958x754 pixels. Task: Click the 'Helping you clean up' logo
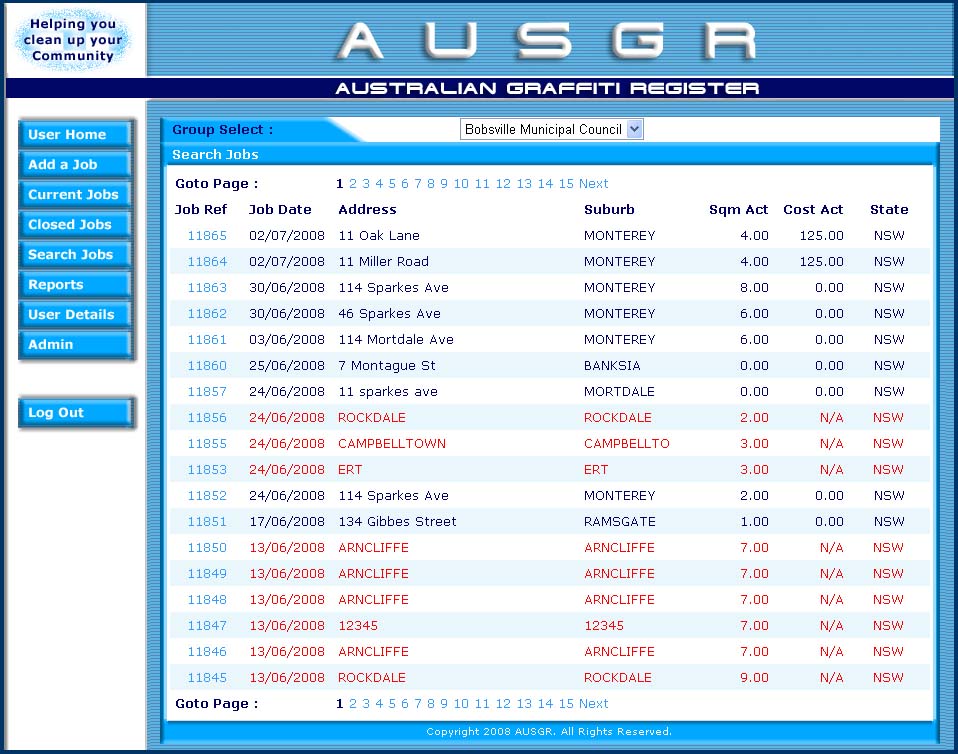[x=73, y=41]
